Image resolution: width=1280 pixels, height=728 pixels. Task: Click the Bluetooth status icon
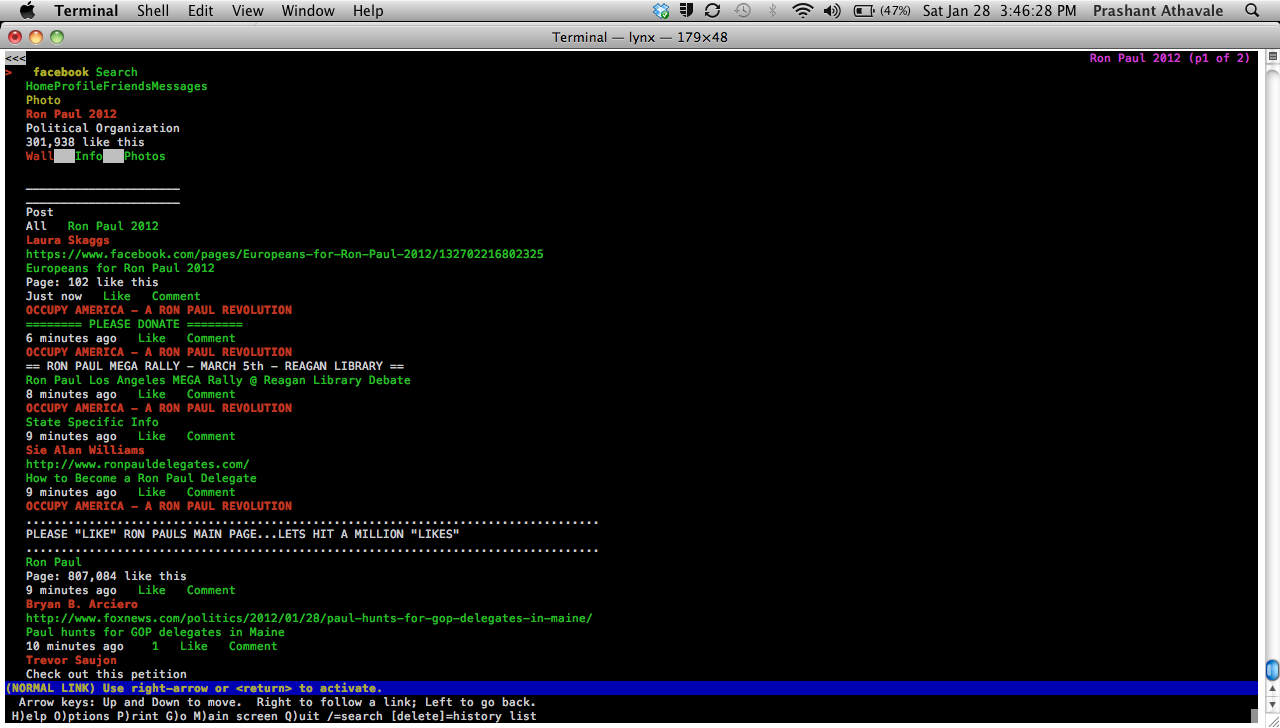[x=772, y=11]
